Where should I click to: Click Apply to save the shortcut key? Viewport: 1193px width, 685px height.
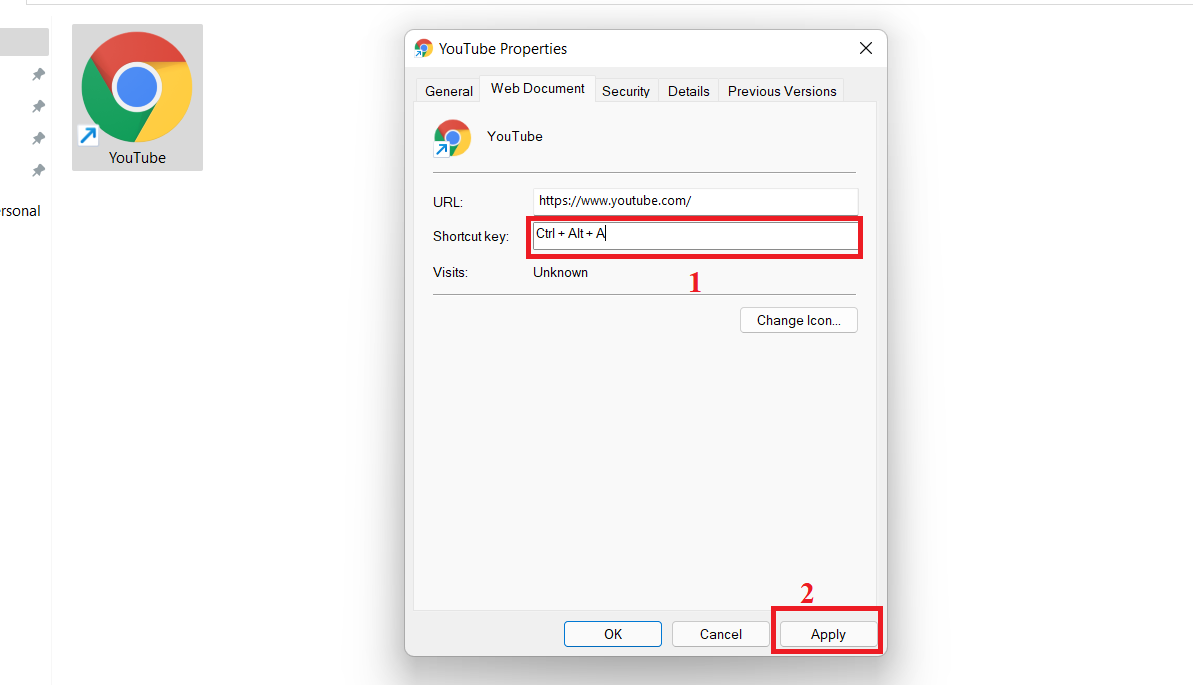827,634
